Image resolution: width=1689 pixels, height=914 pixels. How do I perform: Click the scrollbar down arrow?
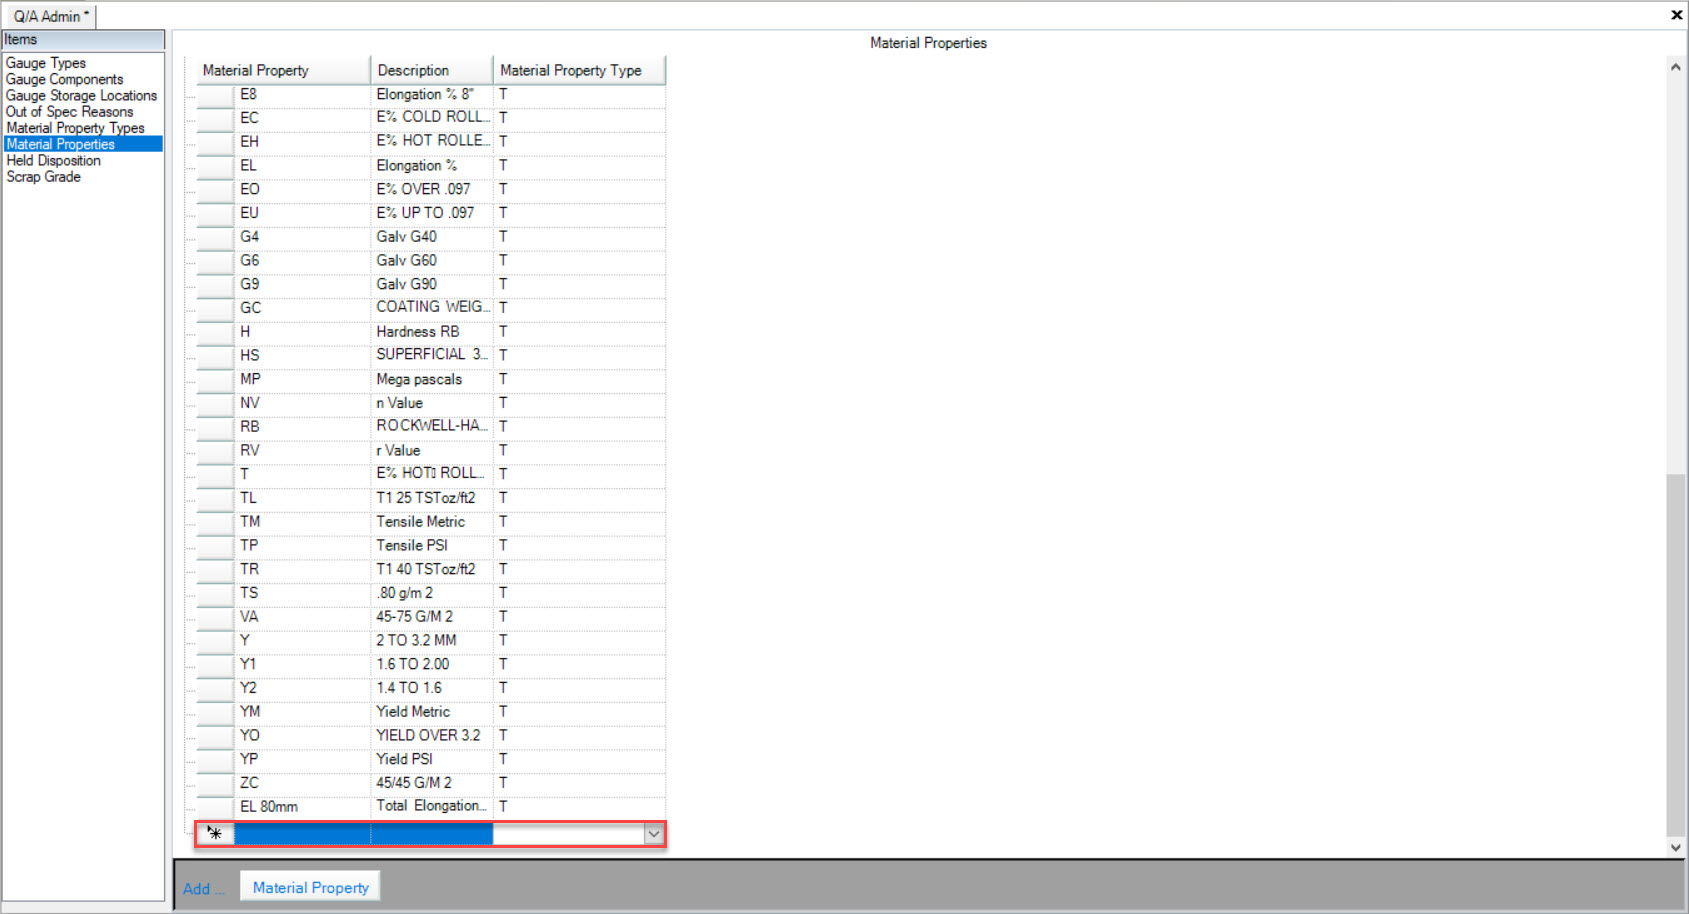point(1676,847)
